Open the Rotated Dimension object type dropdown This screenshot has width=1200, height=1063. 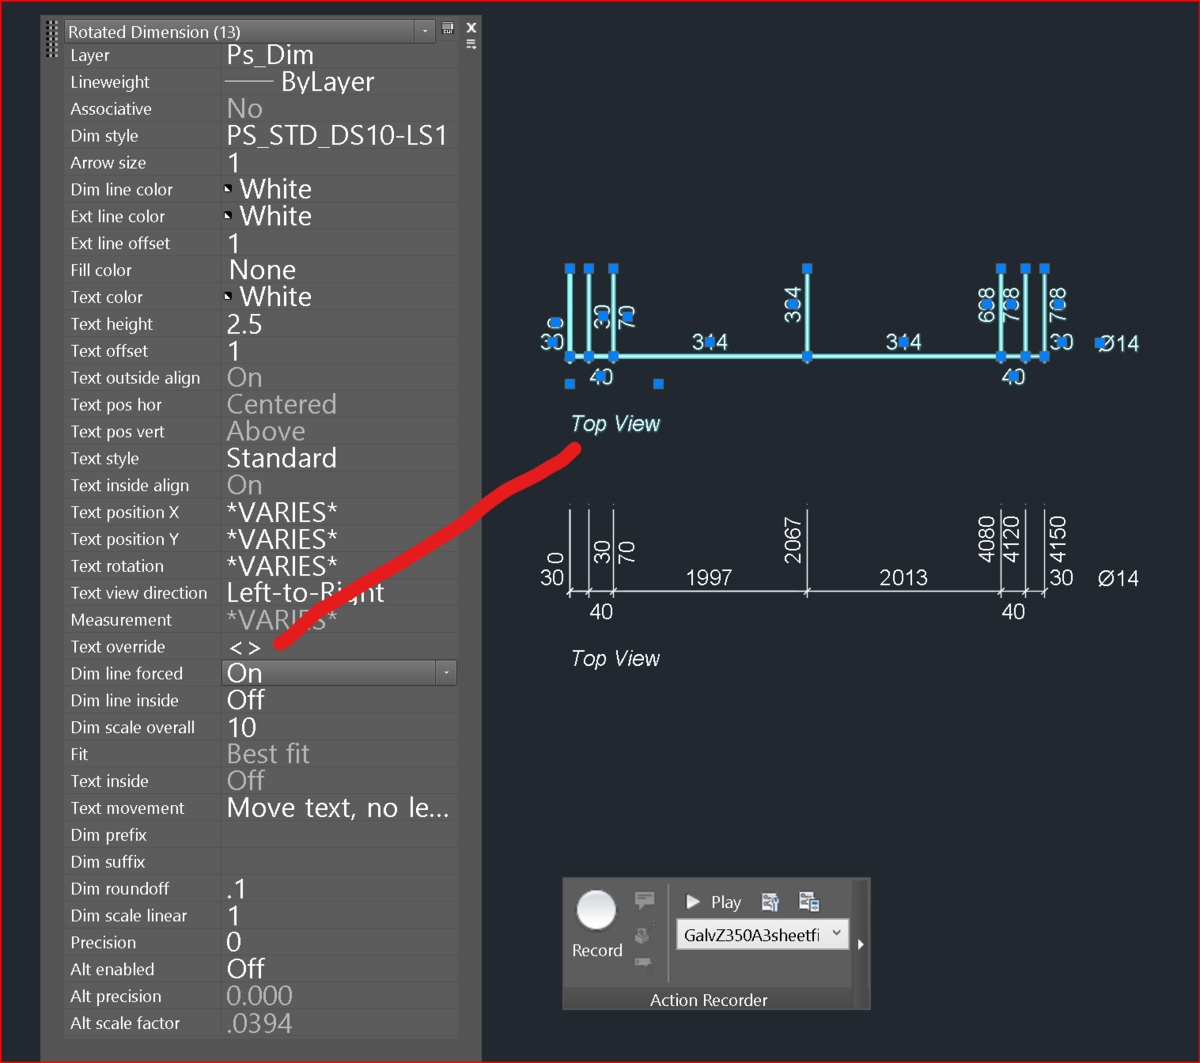[x=250, y=32]
